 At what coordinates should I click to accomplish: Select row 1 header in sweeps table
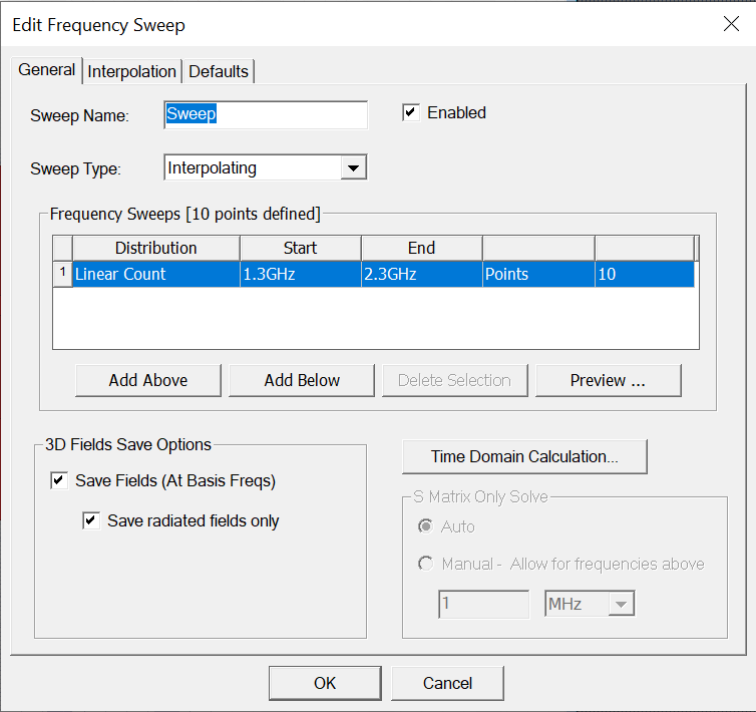pos(62,274)
